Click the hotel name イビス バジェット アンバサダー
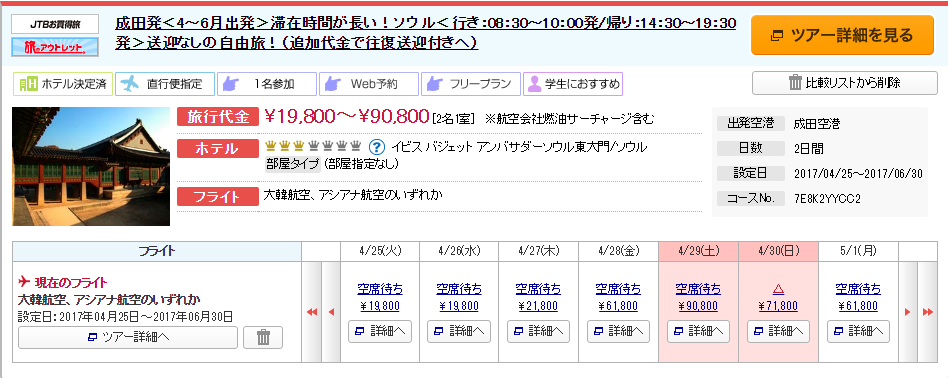This screenshot has width=948, height=378. (x=519, y=147)
